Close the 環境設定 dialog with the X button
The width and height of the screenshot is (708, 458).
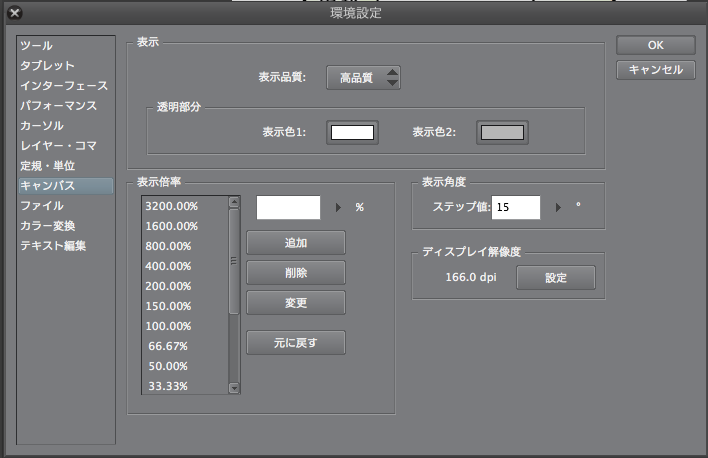click(x=14, y=13)
